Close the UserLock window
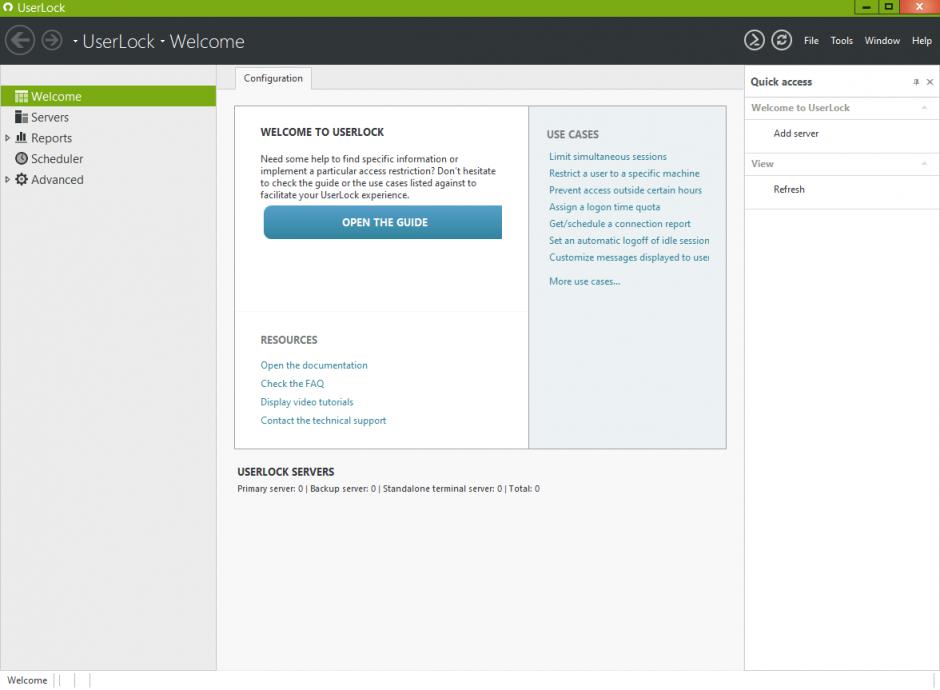The width and height of the screenshot is (940, 690). coord(919,7)
